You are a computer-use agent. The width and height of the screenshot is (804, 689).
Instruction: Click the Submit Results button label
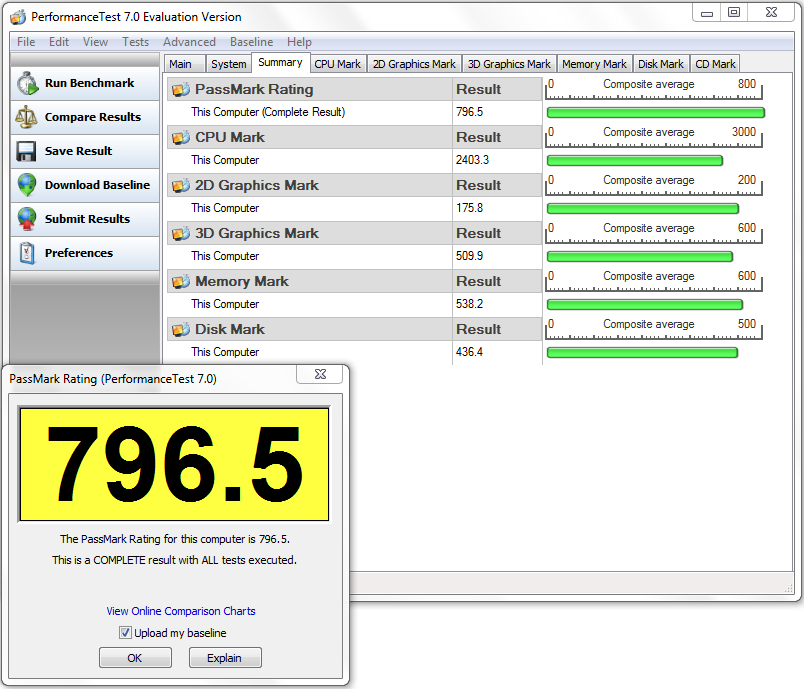pyautogui.click(x=87, y=219)
